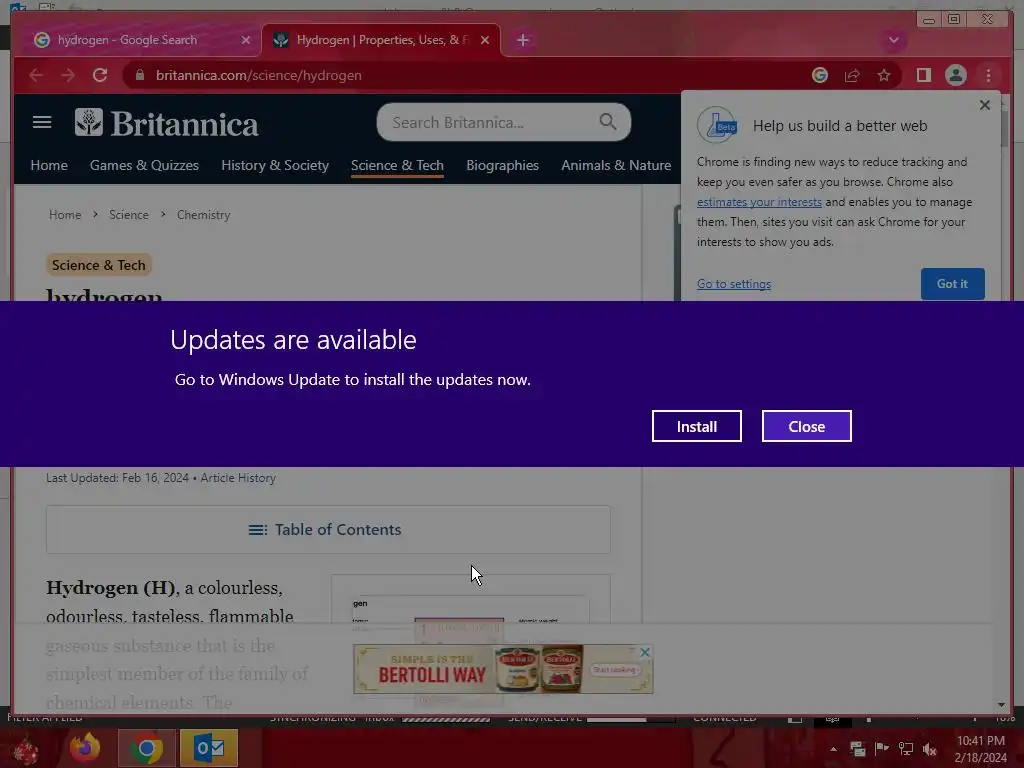Viewport: 1024px width, 768px height.
Task: Open Go to settings link
Action: (733, 284)
